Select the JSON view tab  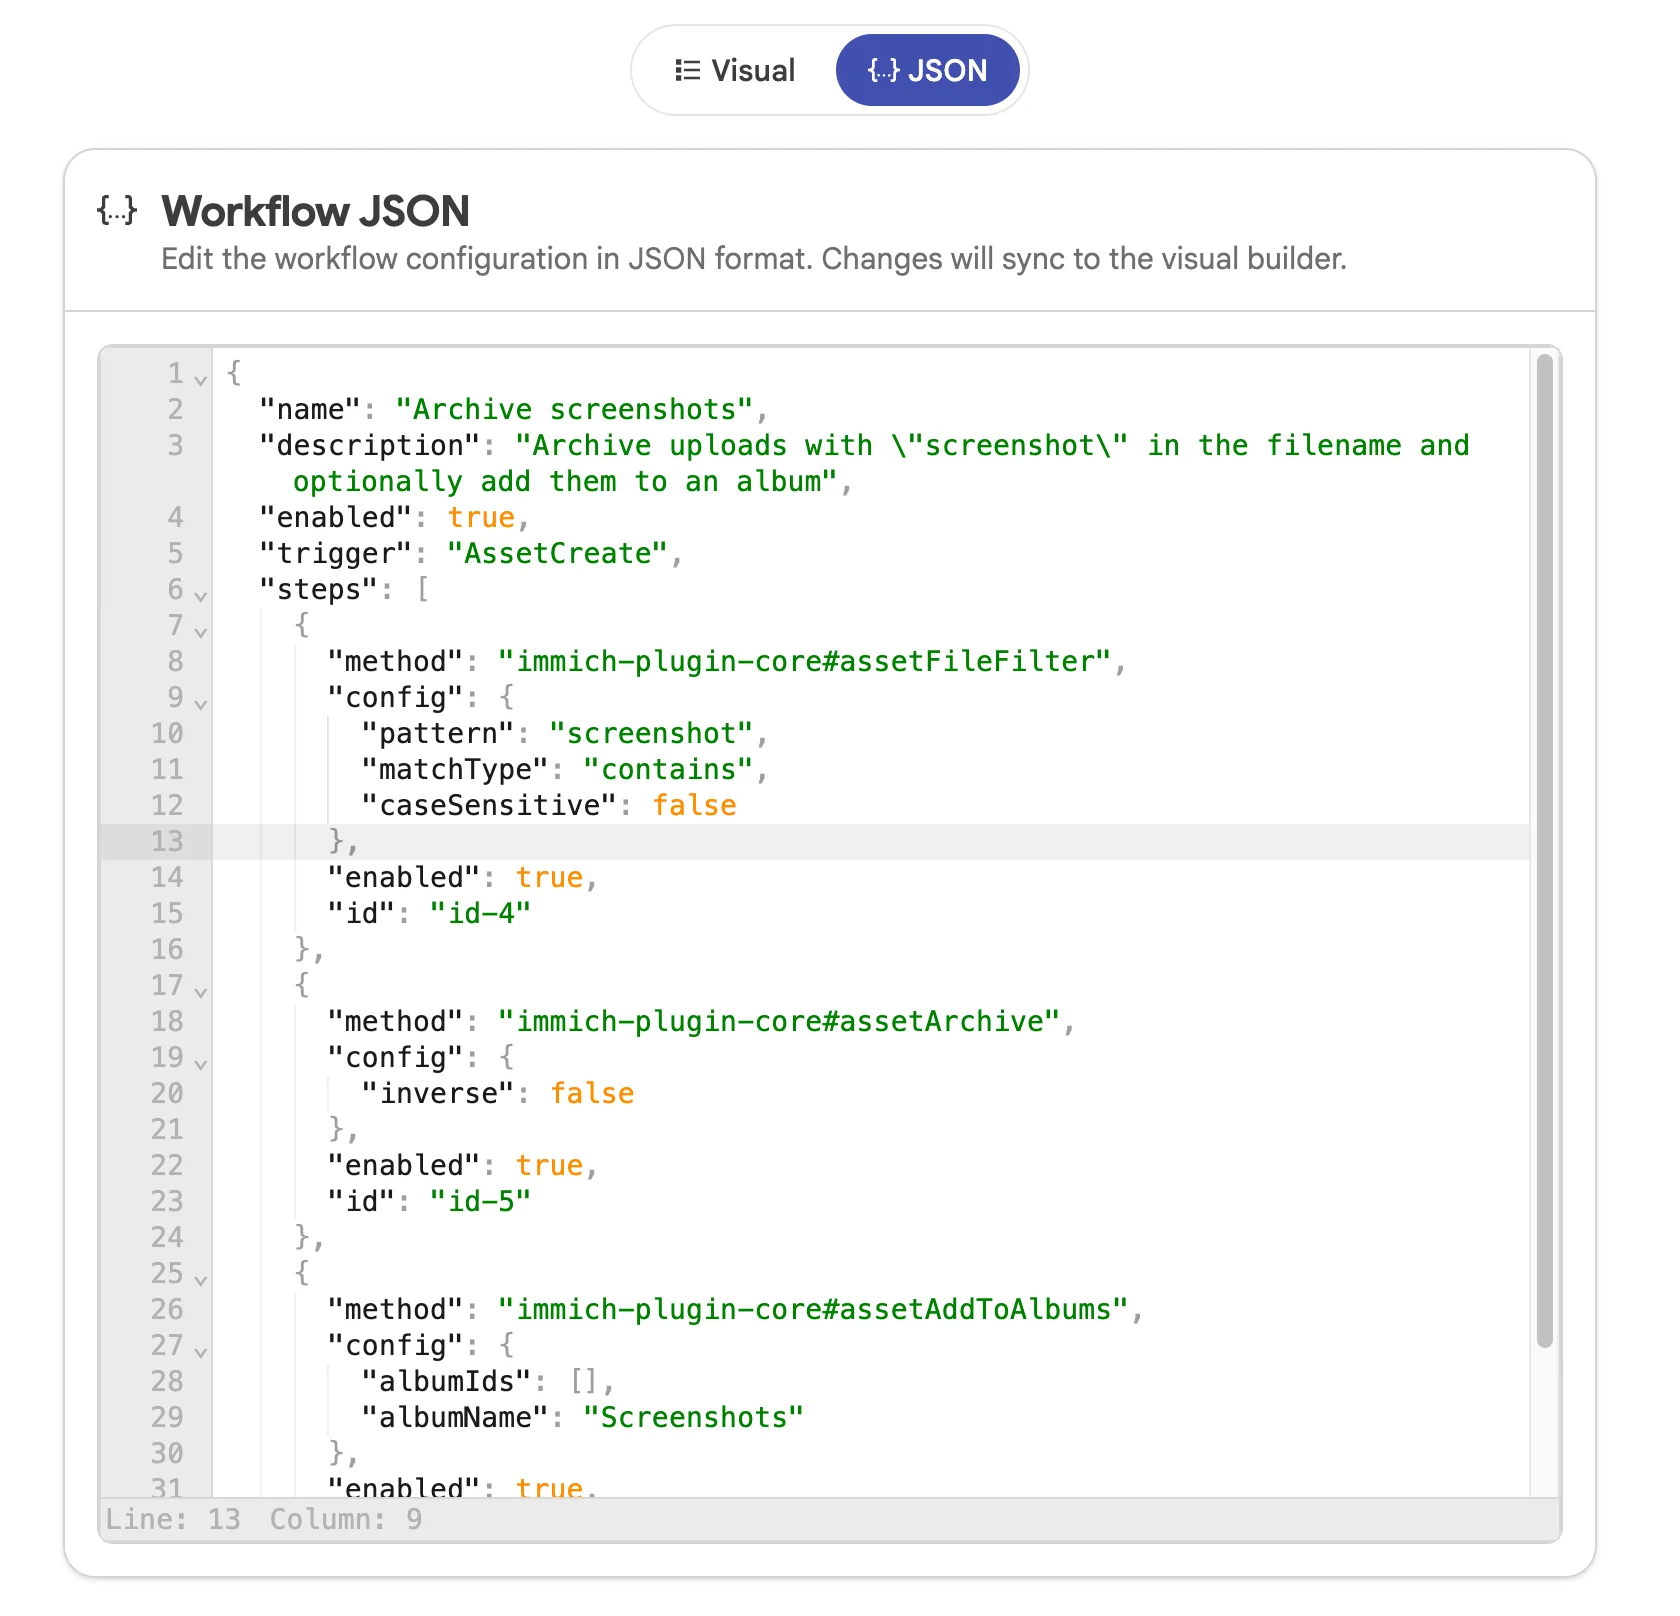point(927,70)
